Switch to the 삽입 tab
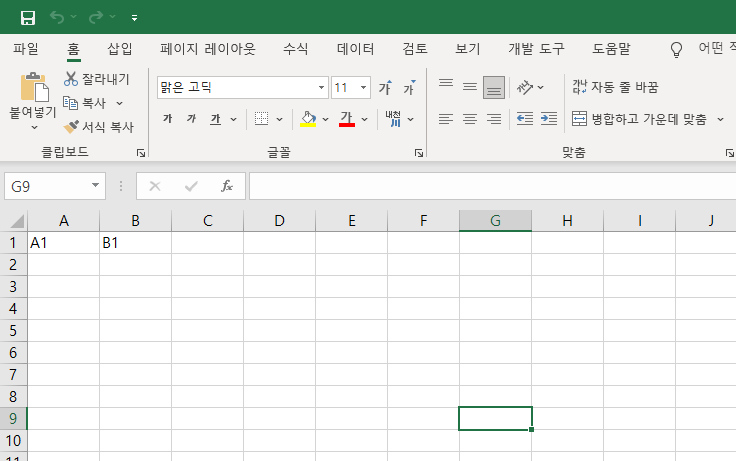Screen dimensions: 736x461 click(120, 49)
